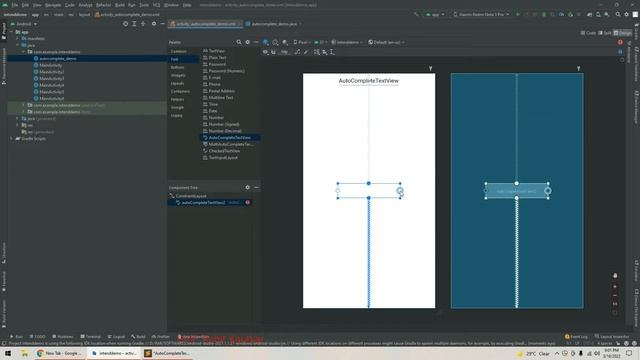Choose AutoCompleteTextView from the palette

[x=229, y=138]
